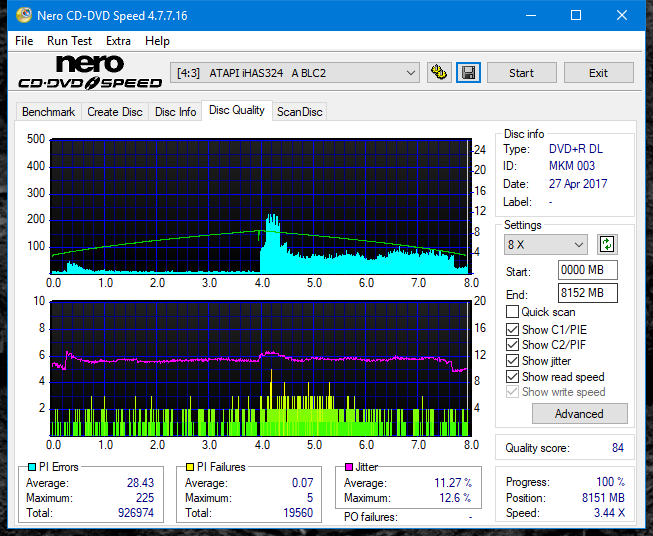Click the magenta Jitter color swatch
Screen dimensions: 653x536
tap(349, 467)
